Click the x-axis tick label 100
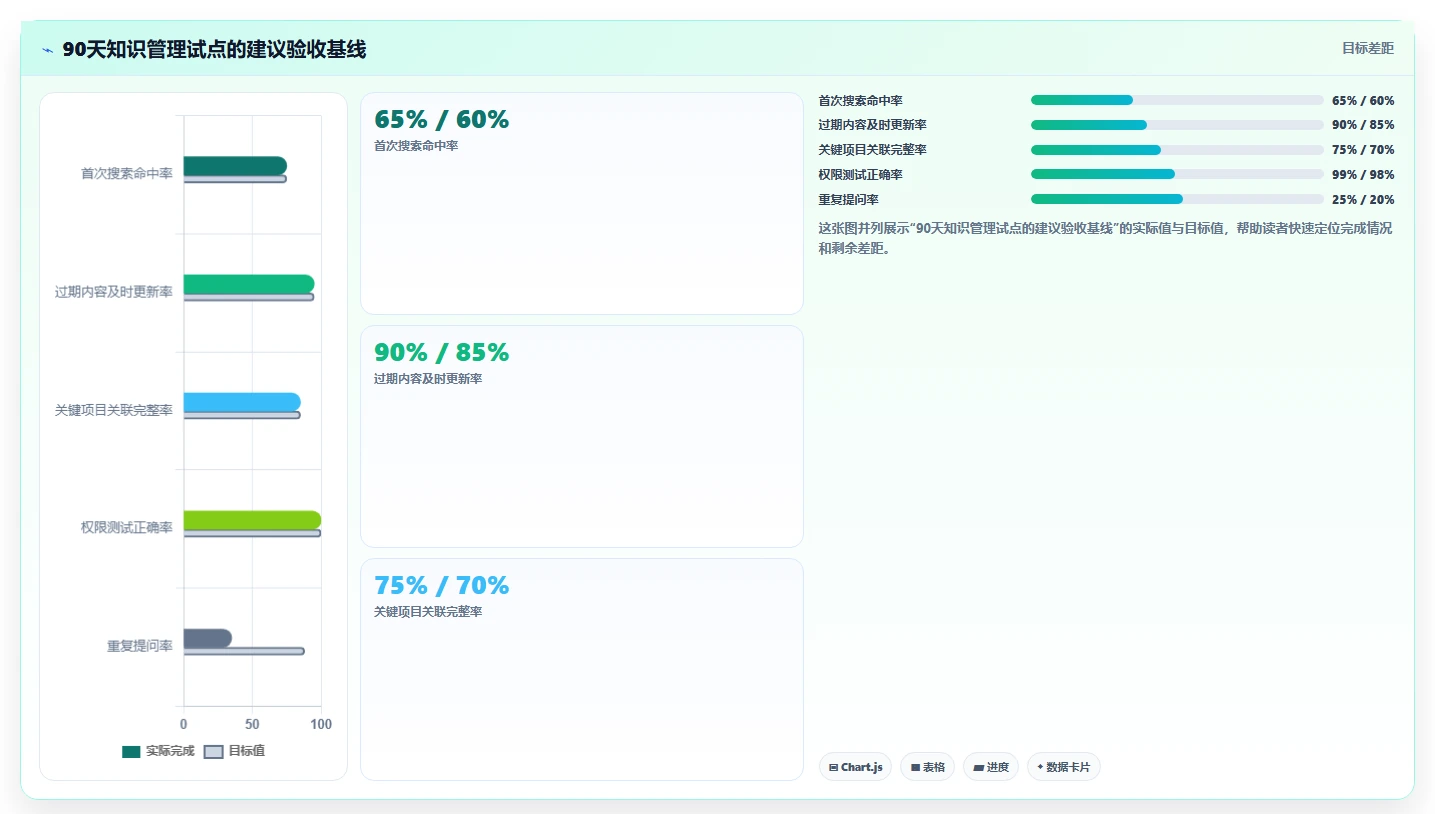The width and height of the screenshot is (1435, 814). 321,724
